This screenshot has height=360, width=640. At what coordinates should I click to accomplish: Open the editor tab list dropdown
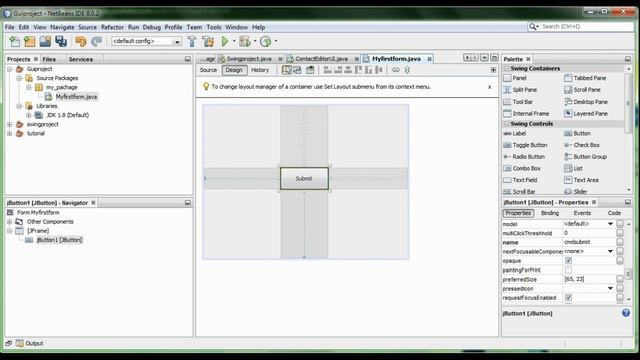click(x=484, y=58)
